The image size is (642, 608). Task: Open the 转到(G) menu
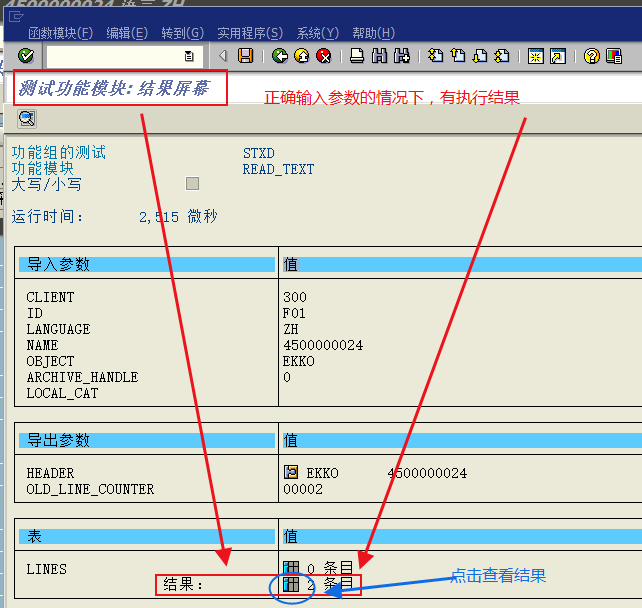pos(183,33)
